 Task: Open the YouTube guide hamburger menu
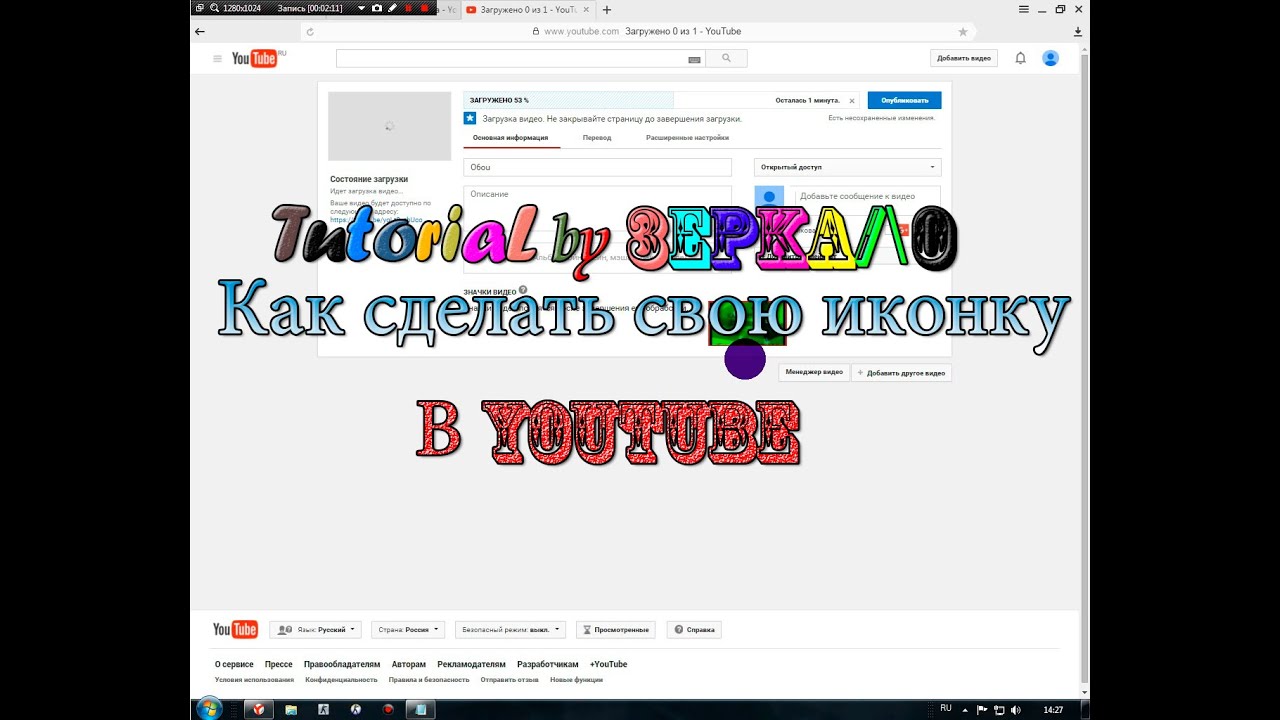coord(217,59)
